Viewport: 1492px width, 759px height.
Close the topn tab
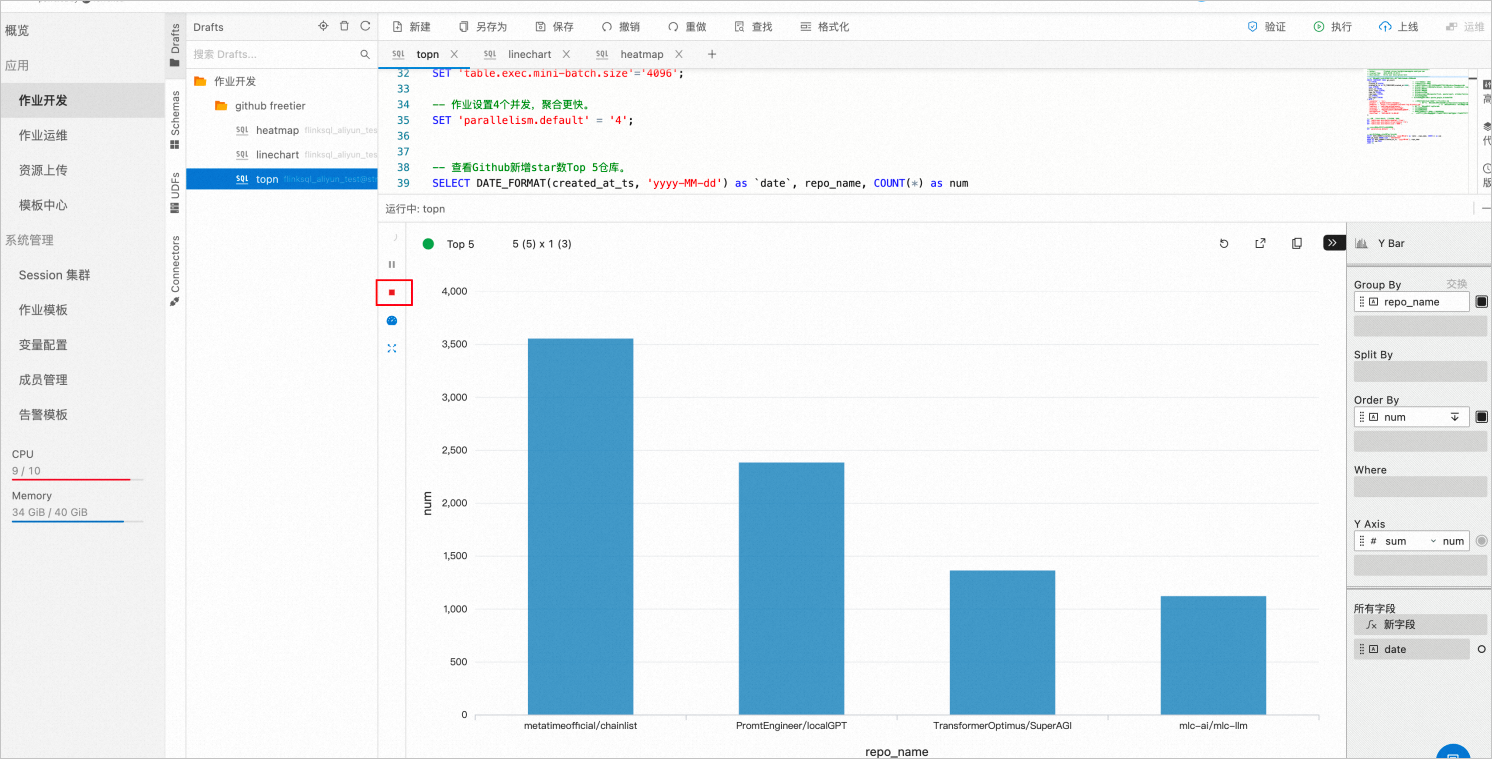pos(454,54)
